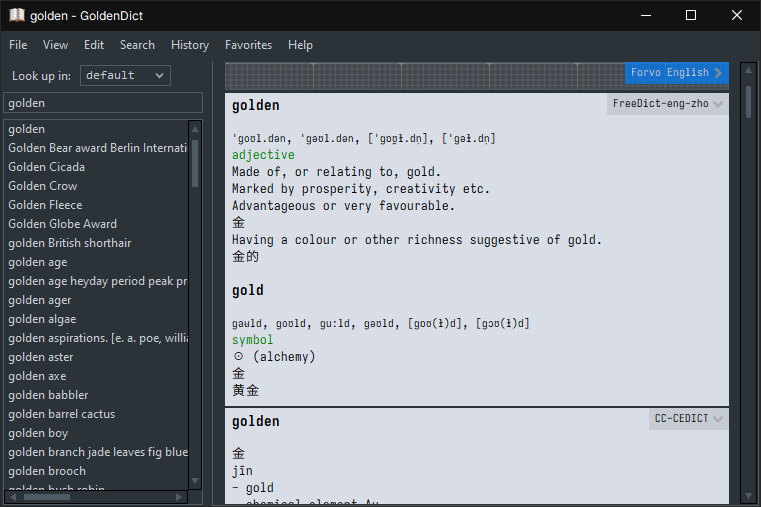Image resolution: width=761 pixels, height=507 pixels.
Task: Open the Favorites menu
Action: (248, 45)
